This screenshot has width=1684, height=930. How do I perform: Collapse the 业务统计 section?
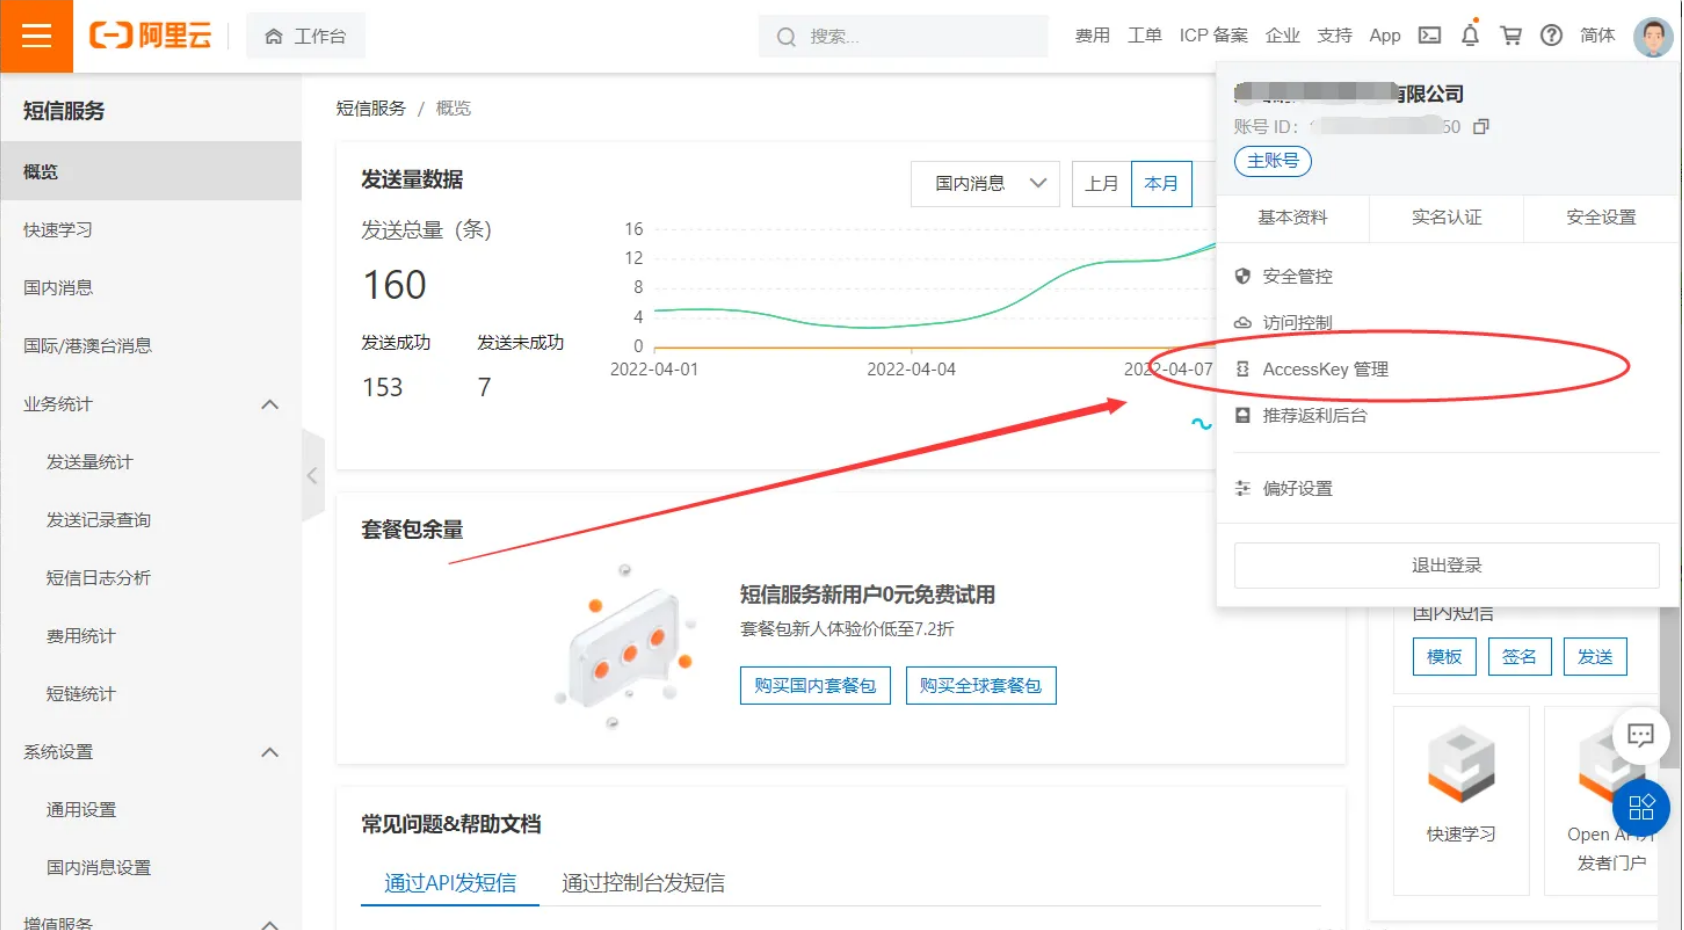270,404
